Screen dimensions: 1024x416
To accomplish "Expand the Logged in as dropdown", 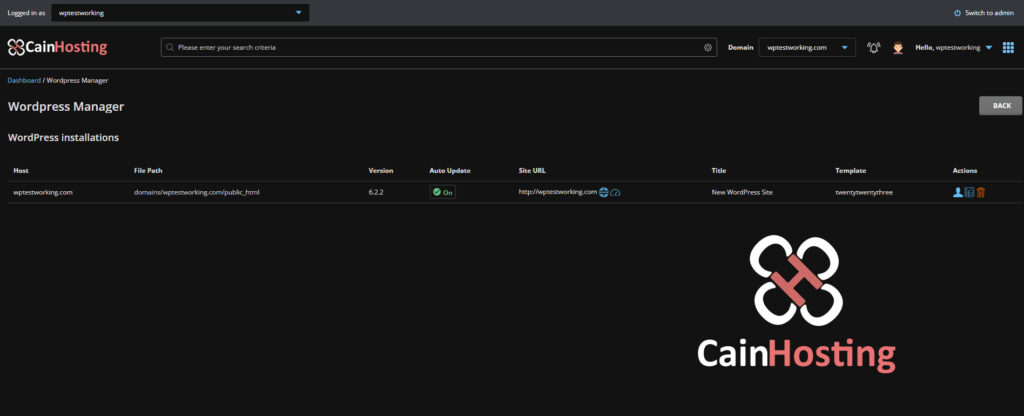I will pos(180,12).
